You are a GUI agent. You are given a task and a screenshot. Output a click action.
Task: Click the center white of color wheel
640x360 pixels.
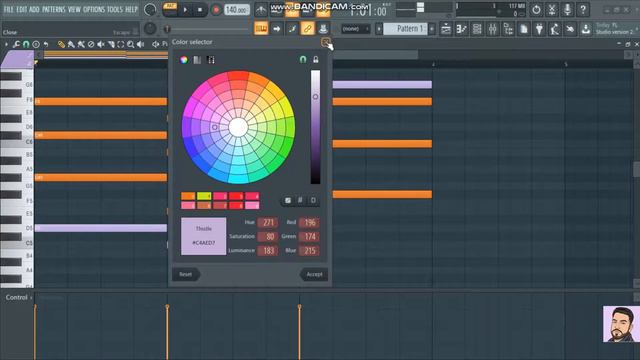(x=238, y=127)
